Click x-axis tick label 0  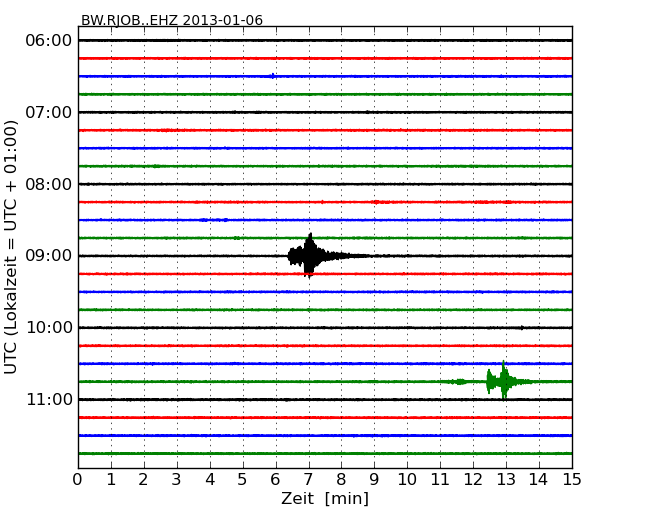[78, 480]
